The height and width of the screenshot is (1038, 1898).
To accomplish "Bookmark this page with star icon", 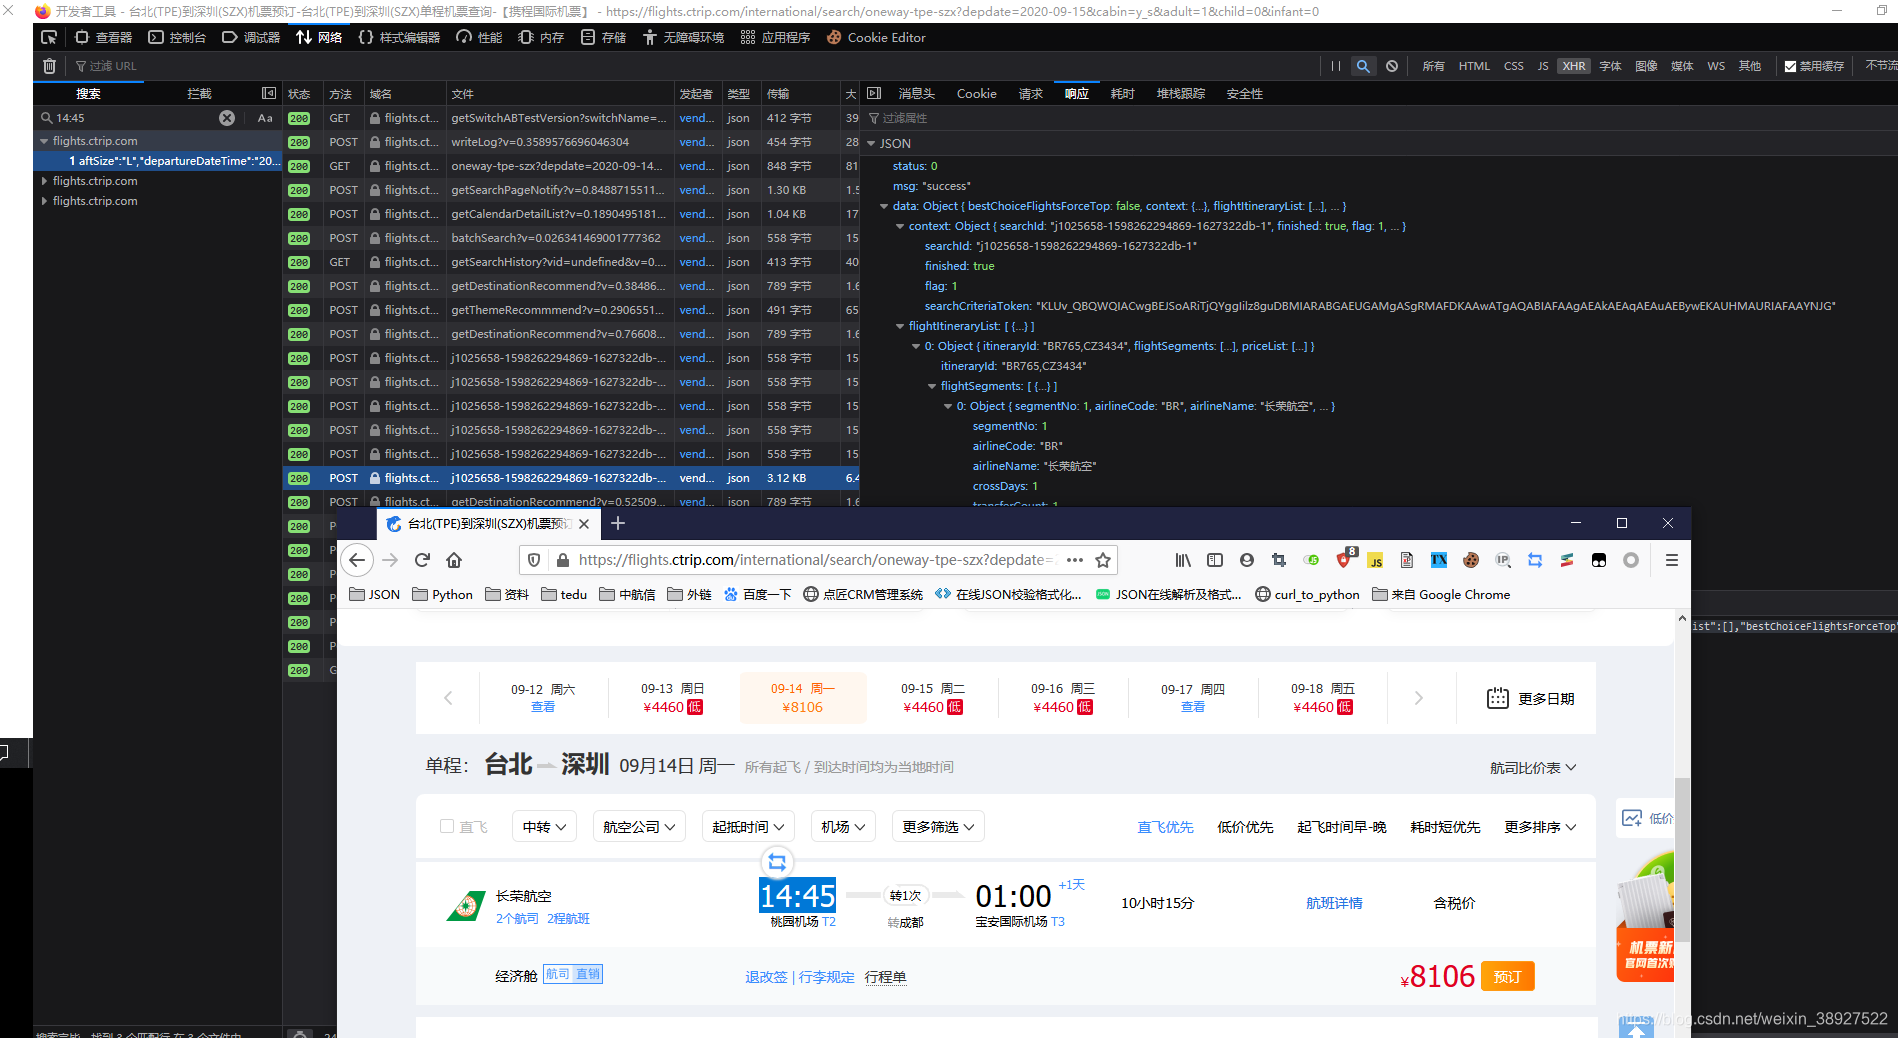I will click(x=1103, y=560).
